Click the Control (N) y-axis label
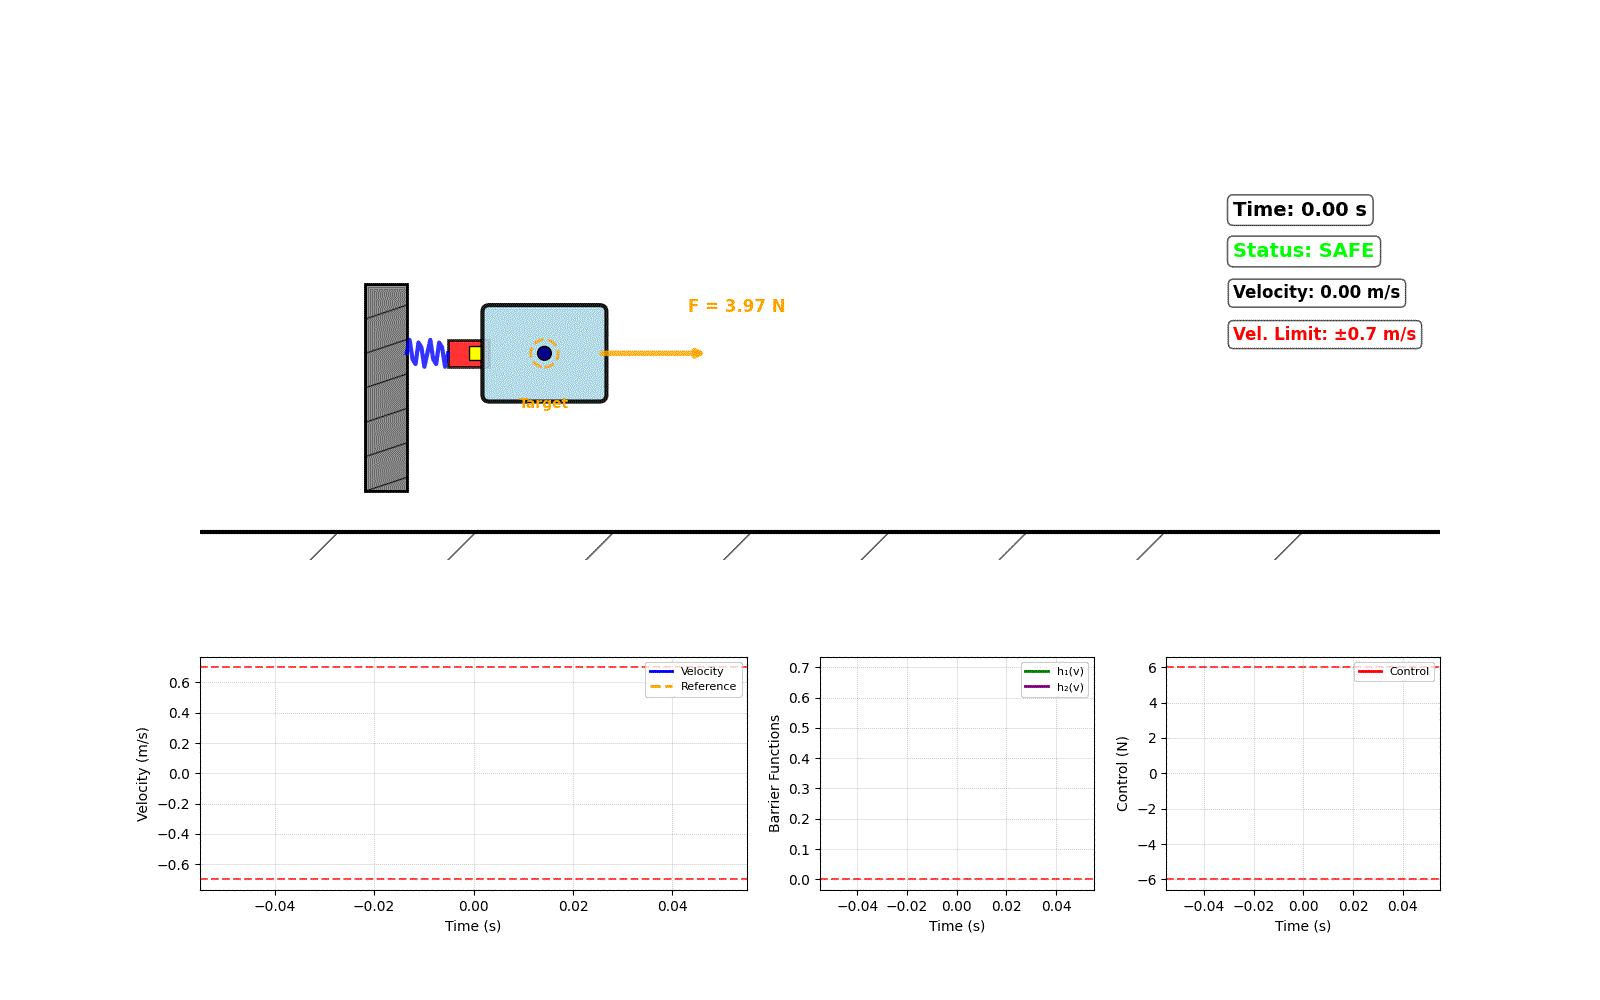Viewport: 1600px width, 1000px height. (x=1122, y=773)
